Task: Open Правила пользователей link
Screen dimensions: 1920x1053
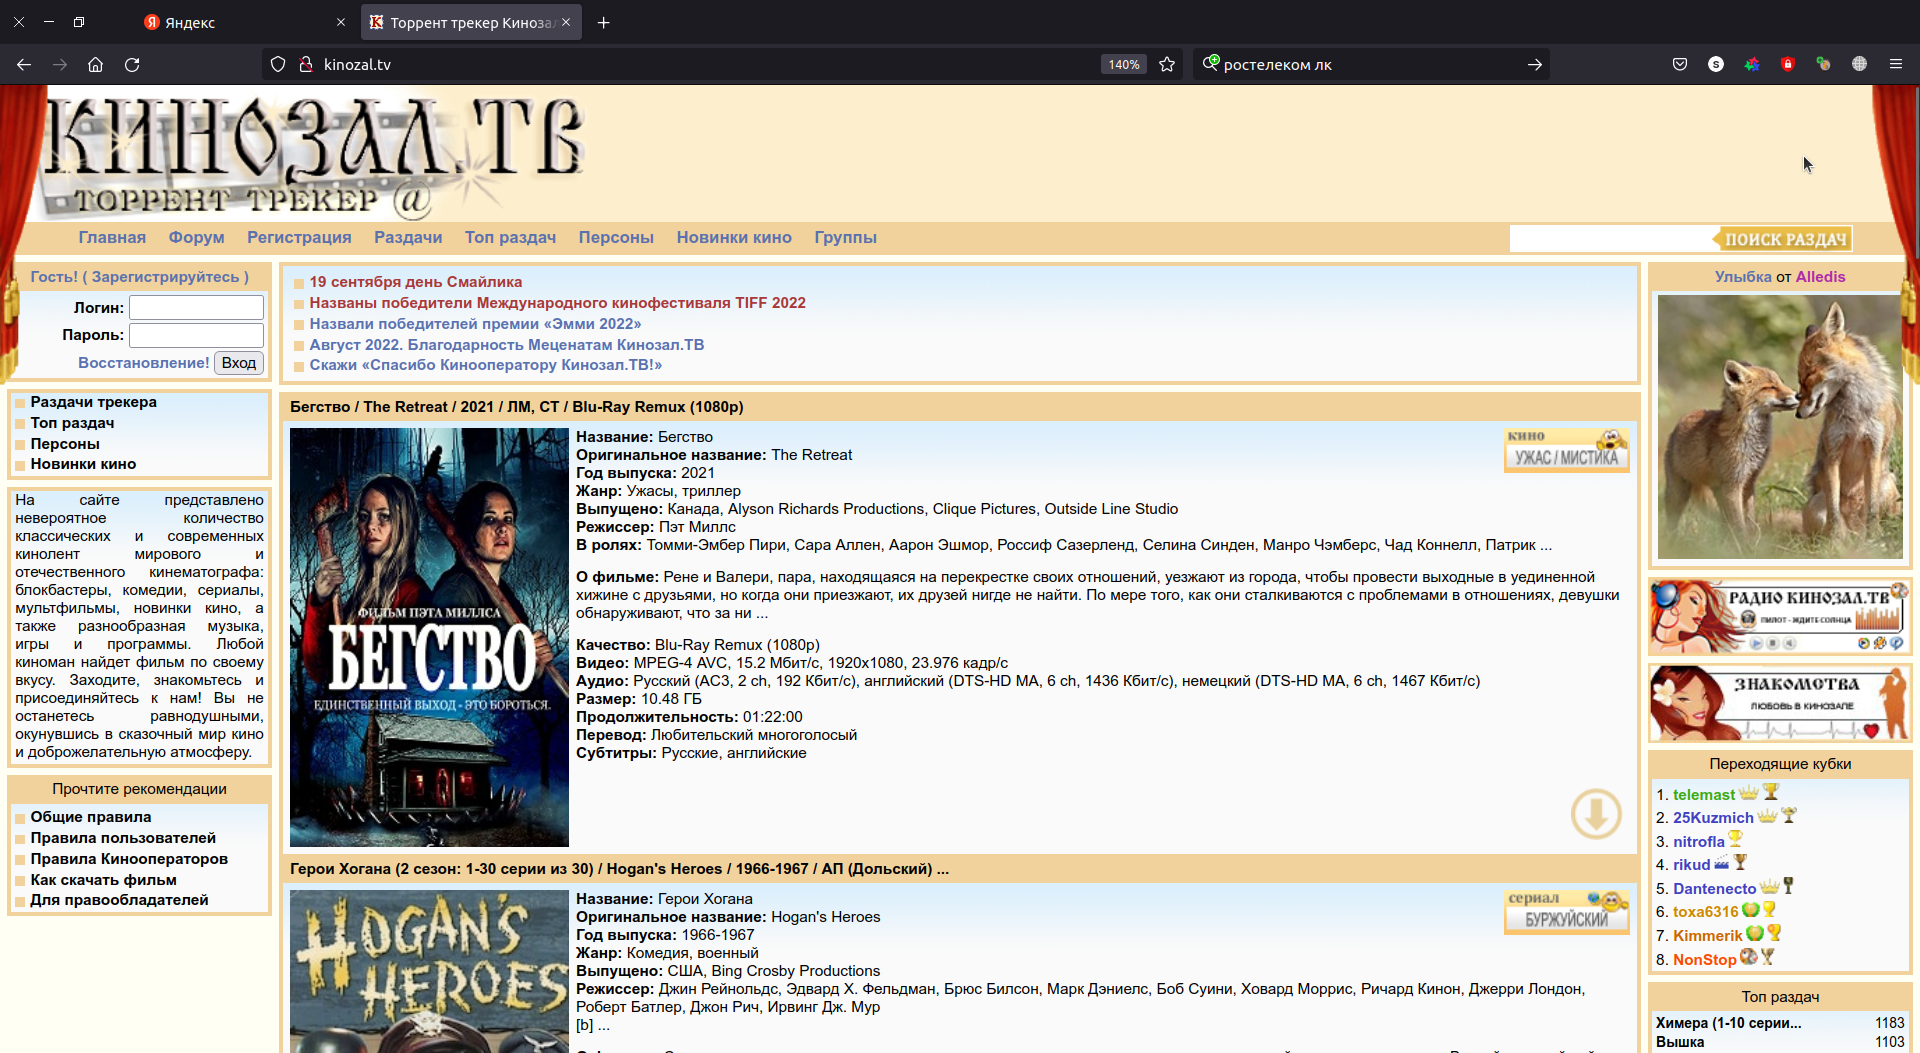Action: (123, 838)
